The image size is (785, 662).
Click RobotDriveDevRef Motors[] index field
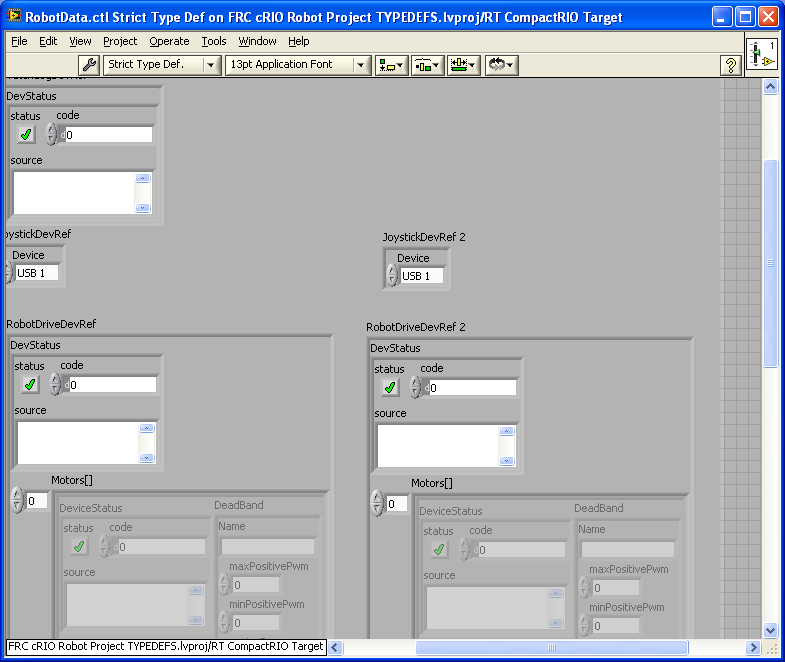tap(37, 501)
